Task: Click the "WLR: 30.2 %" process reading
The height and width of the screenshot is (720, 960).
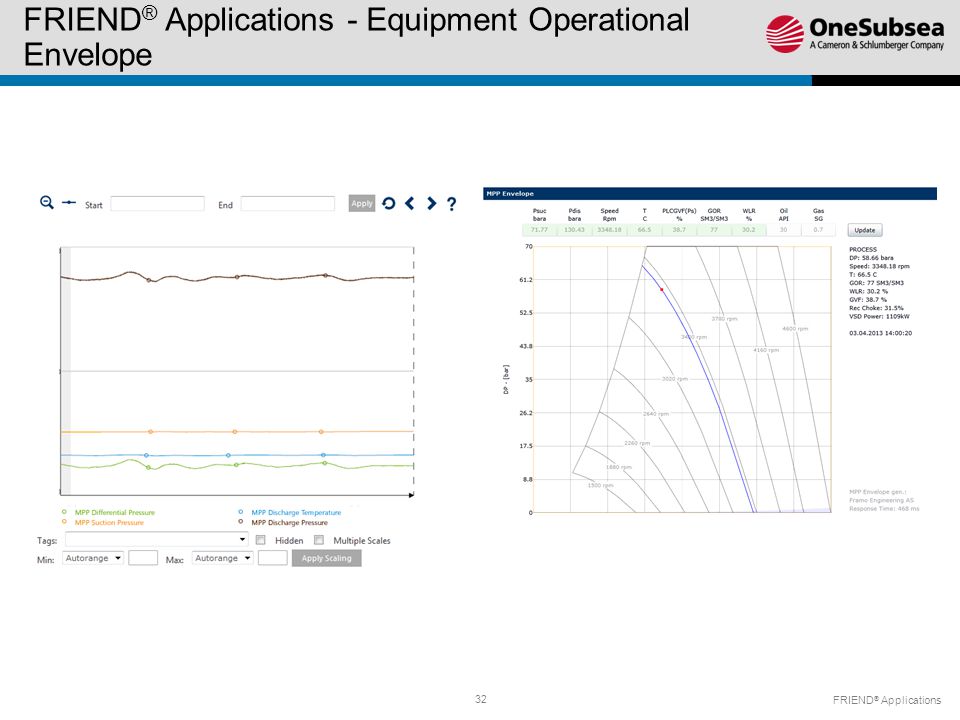Action: point(868,291)
